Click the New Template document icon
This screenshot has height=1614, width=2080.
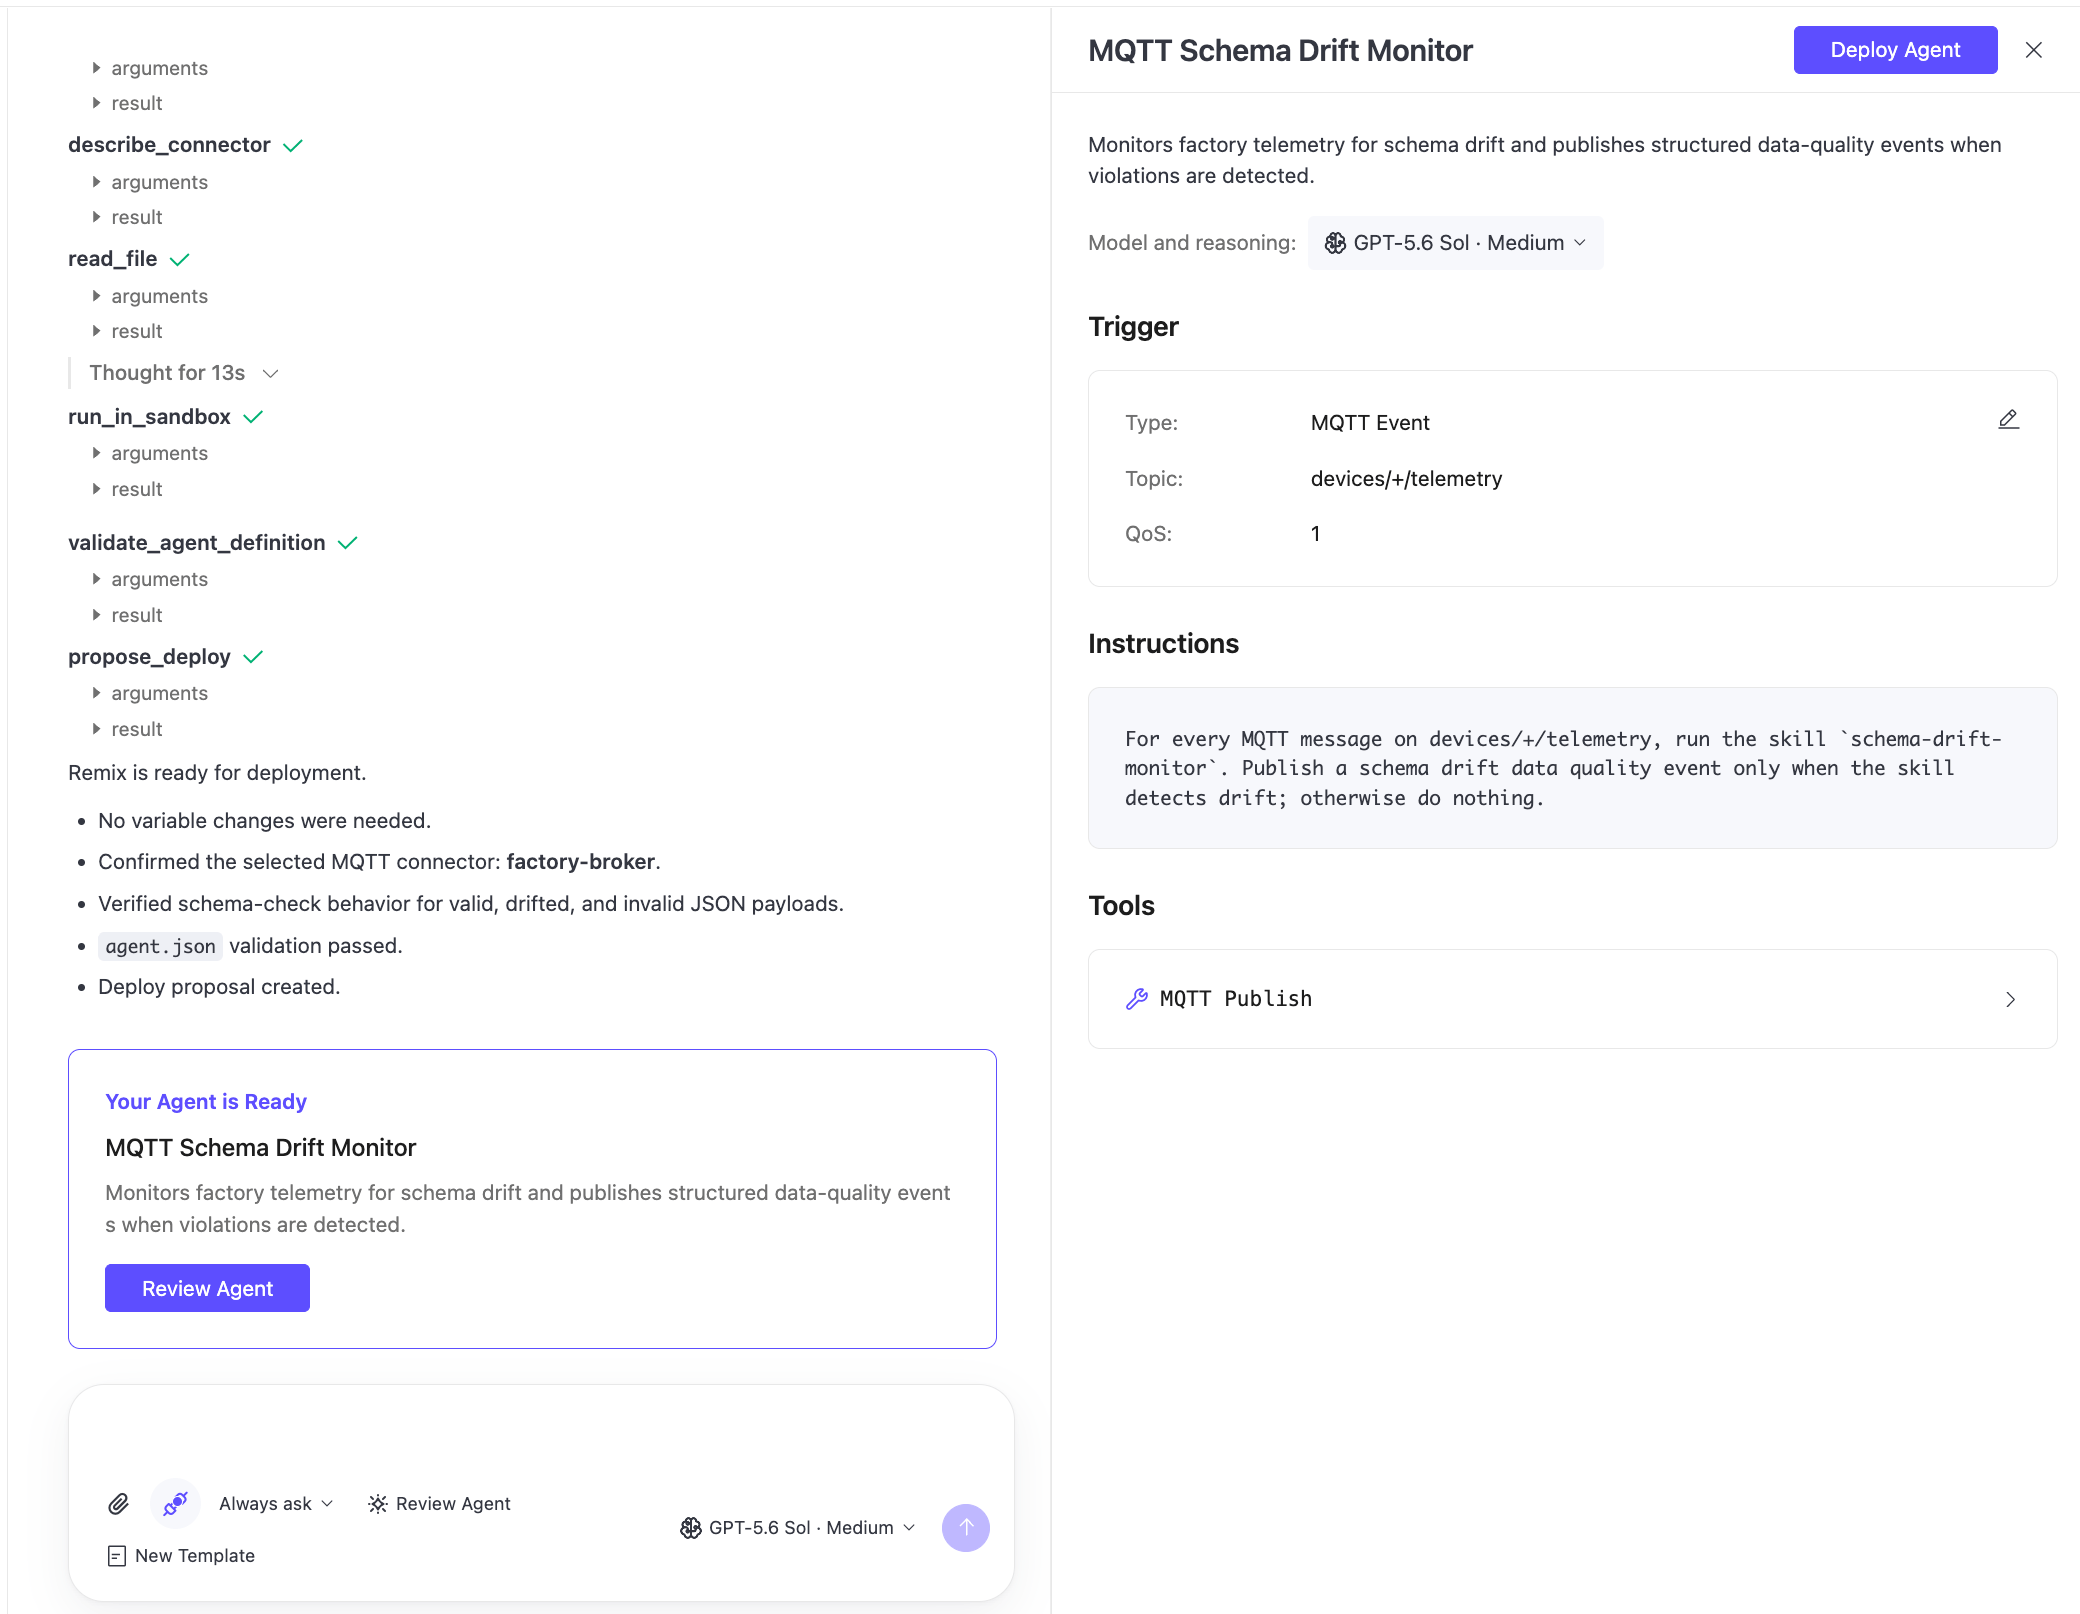coord(117,1556)
